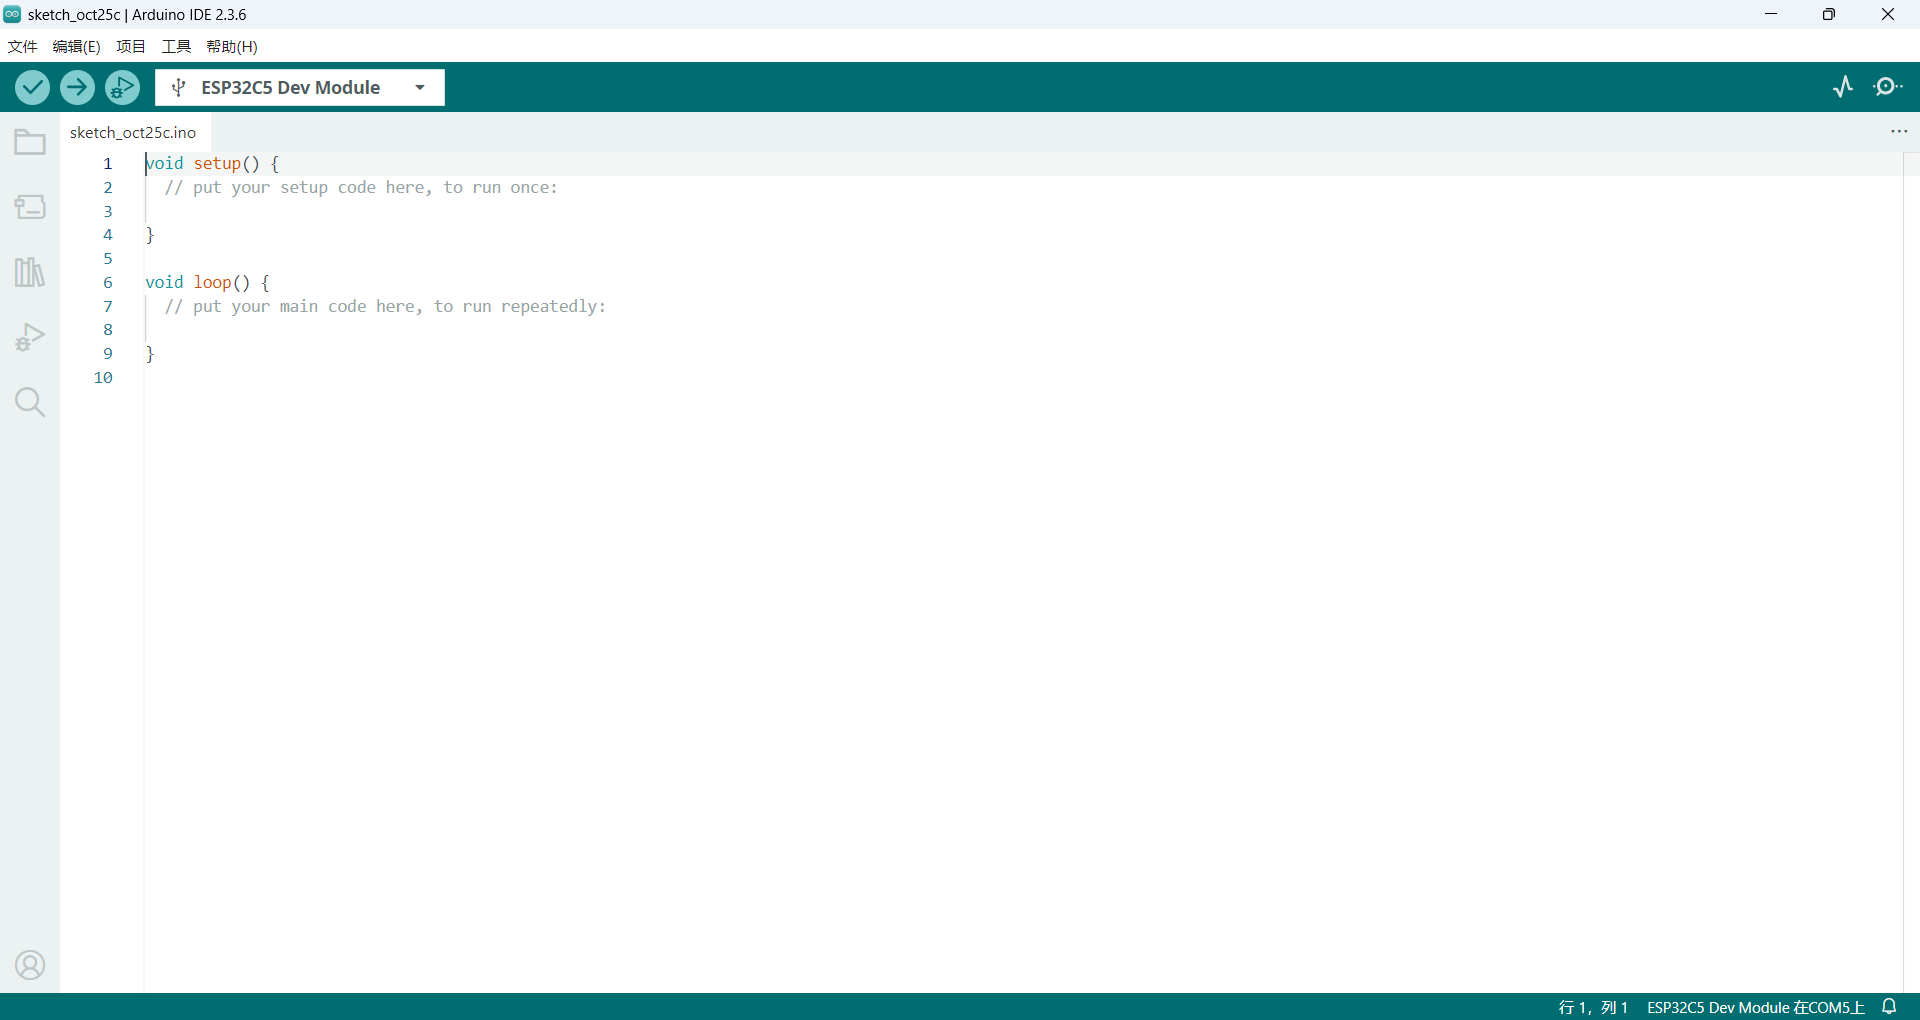The height and width of the screenshot is (1020, 1920).
Task: Open the 工具 menu
Action: pos(176,47)
